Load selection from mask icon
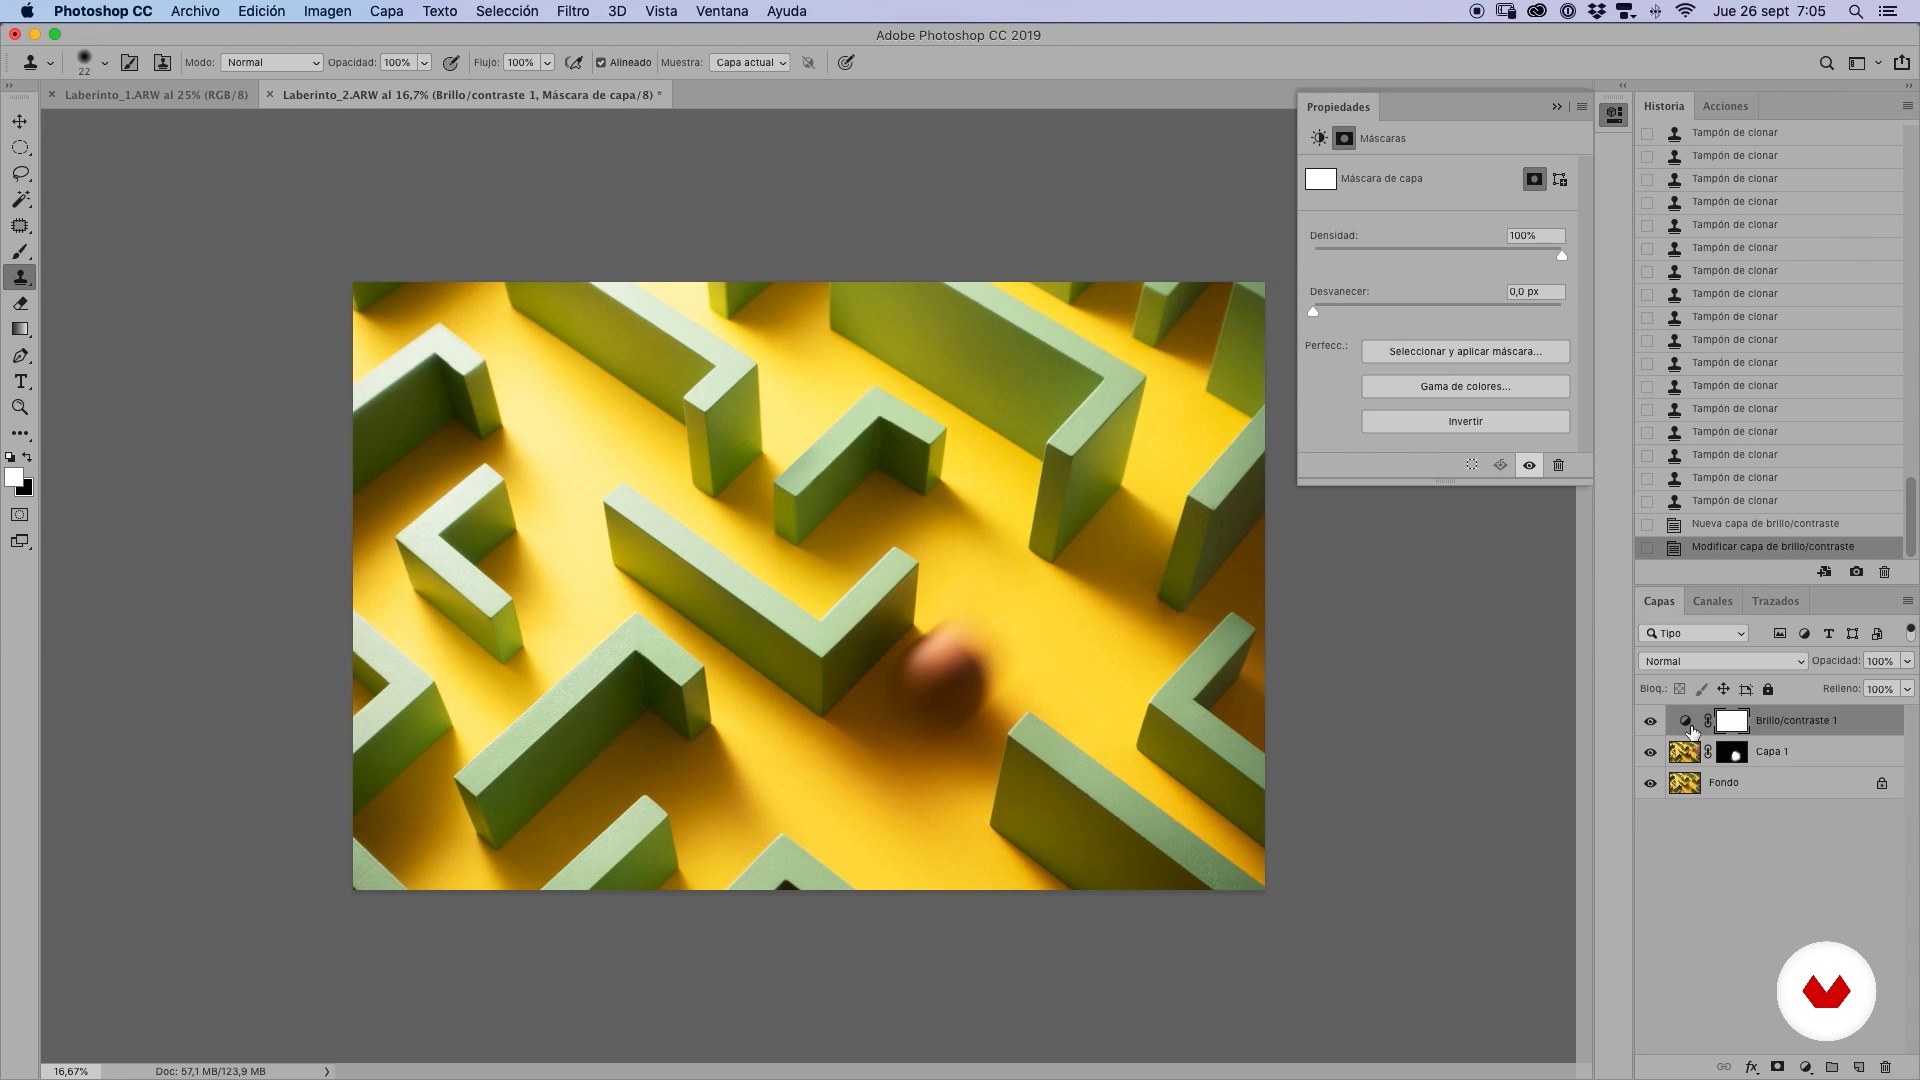The width and height of the screenshot is (1920, 1080). coord(1472,465)
